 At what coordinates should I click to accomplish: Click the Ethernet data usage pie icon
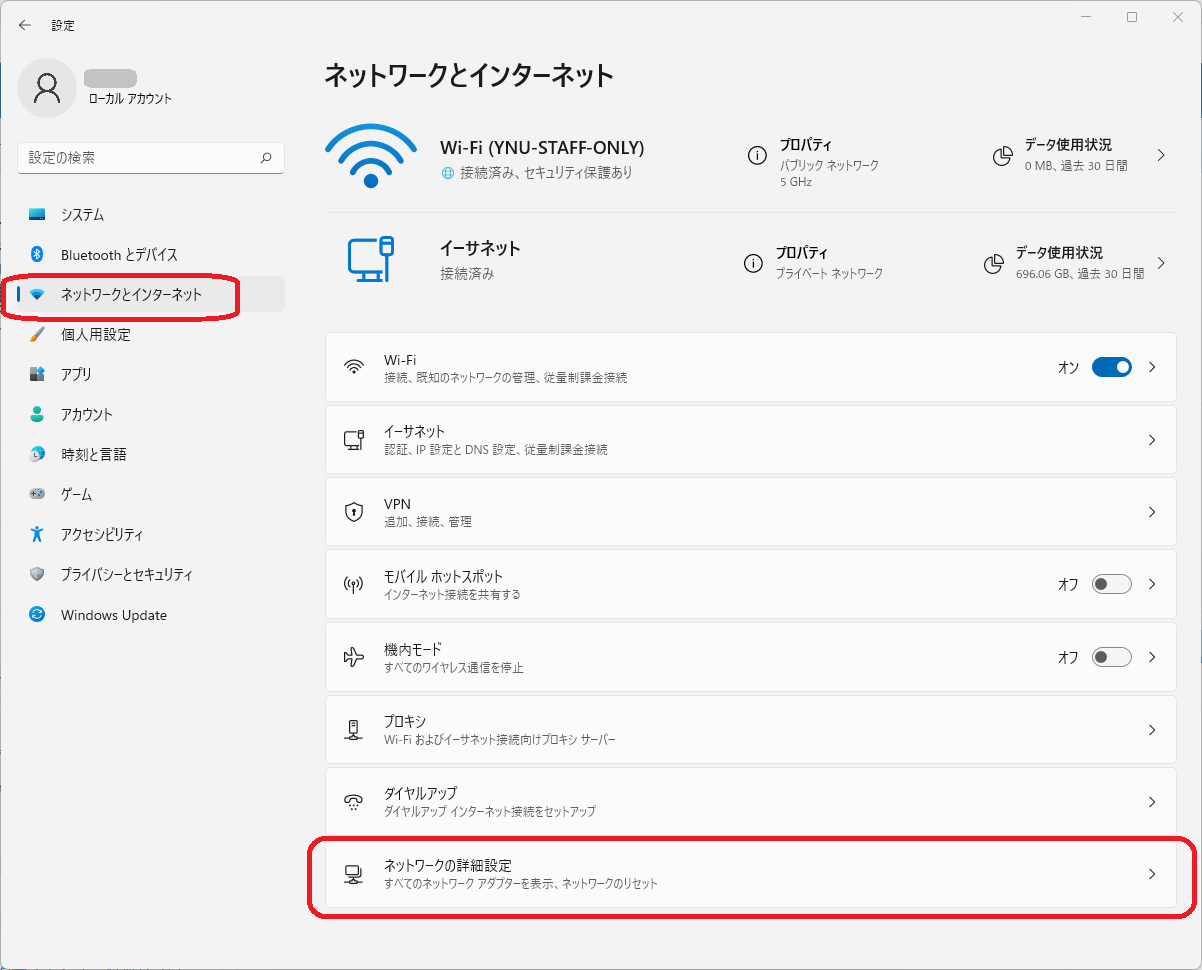coord(993,264)
